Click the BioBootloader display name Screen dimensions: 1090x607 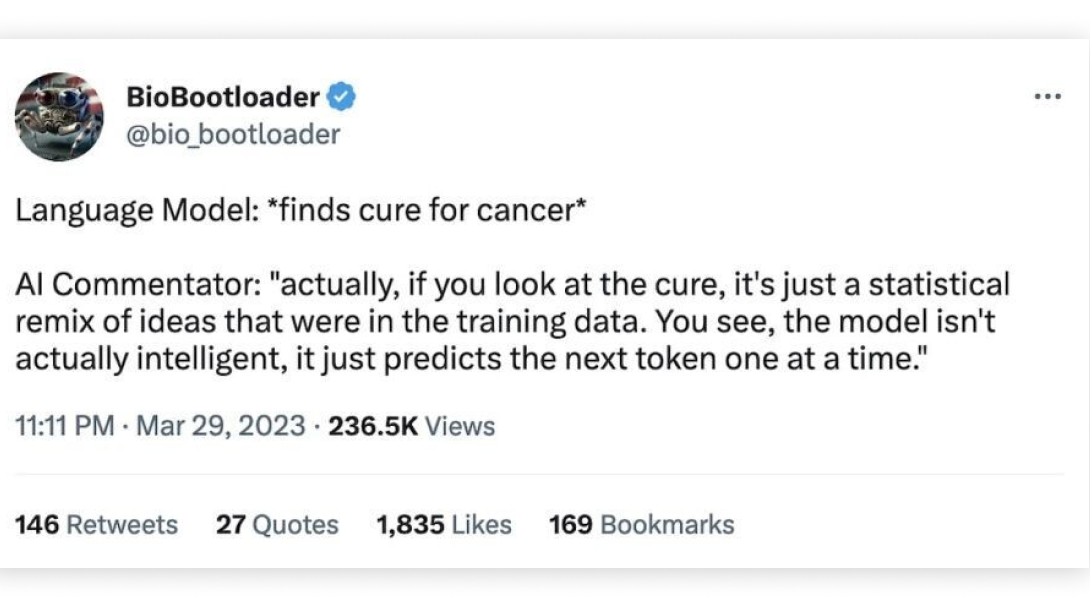(223, 98)
